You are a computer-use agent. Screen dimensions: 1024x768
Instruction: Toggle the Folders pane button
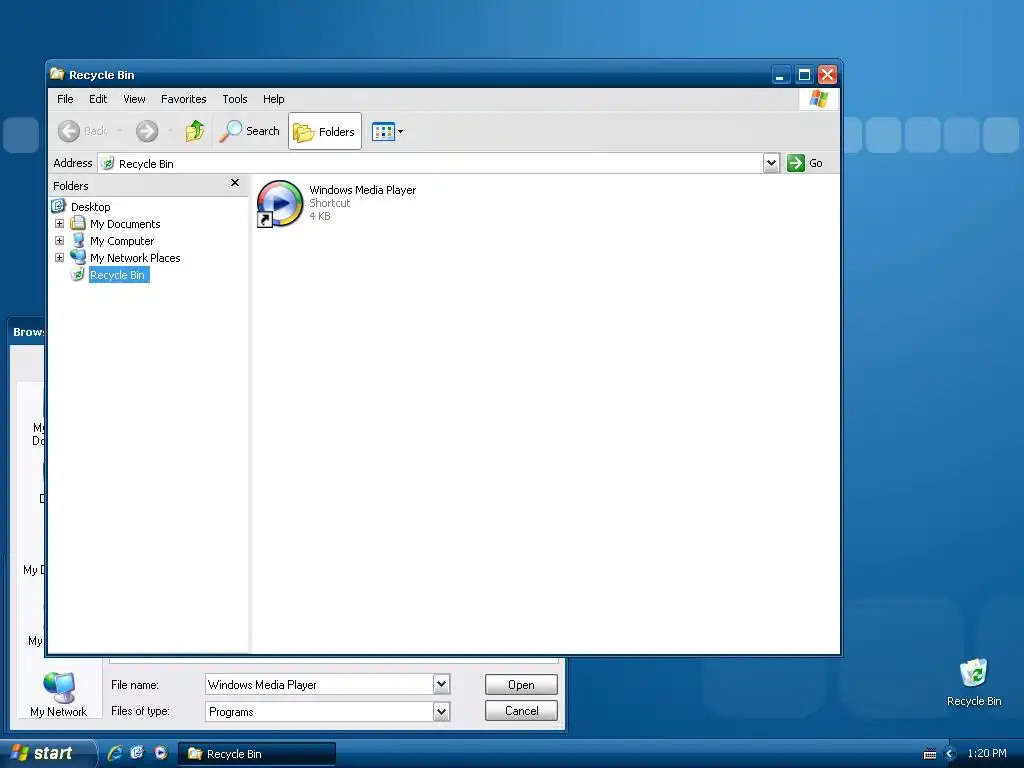click(325, 131)
